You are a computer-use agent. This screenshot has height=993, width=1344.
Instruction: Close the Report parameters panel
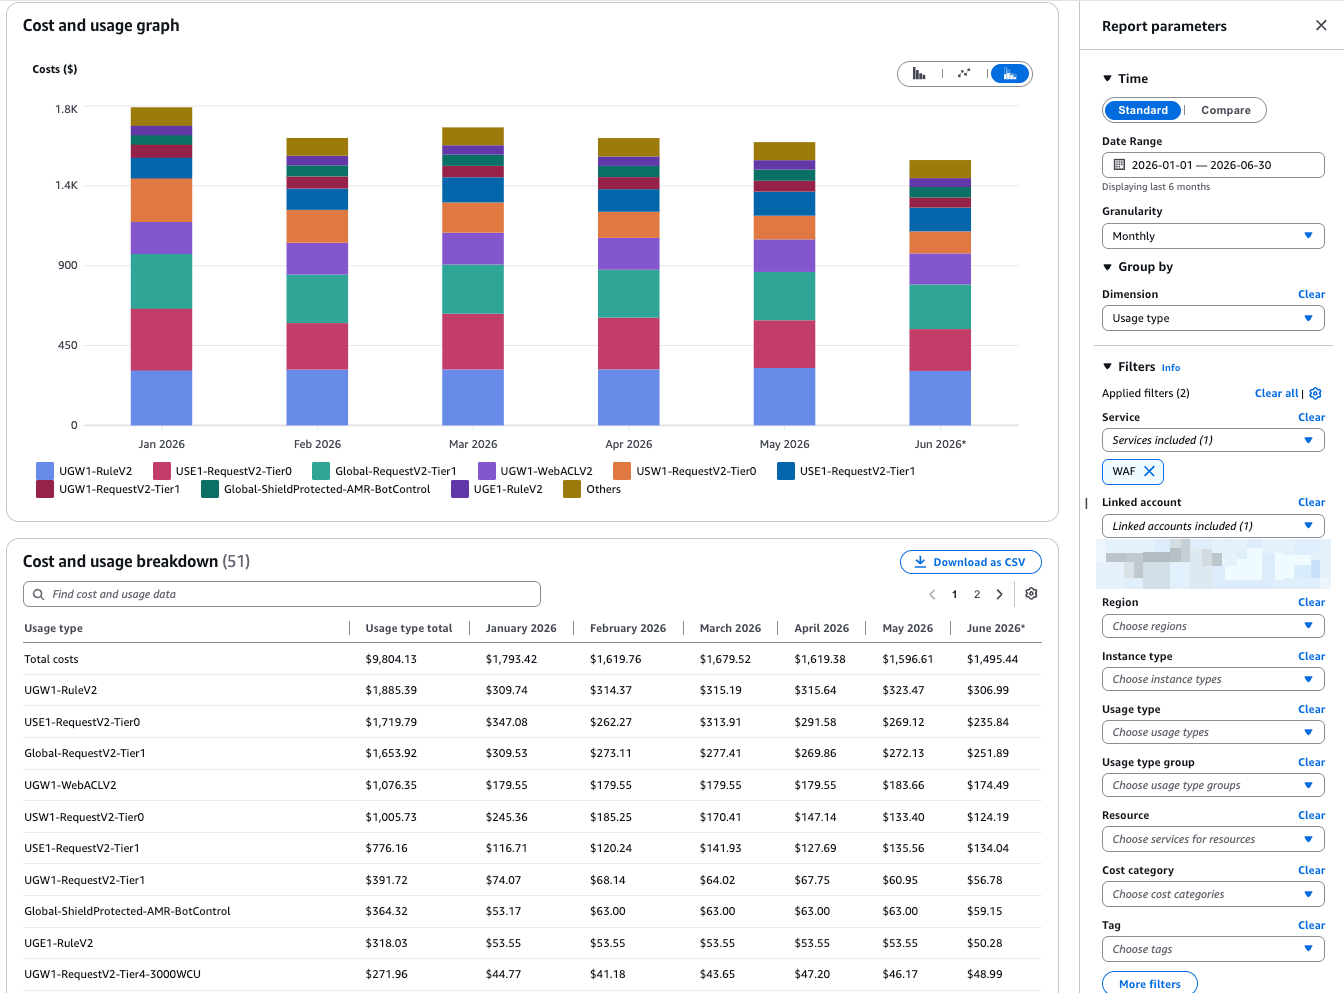1321,26
